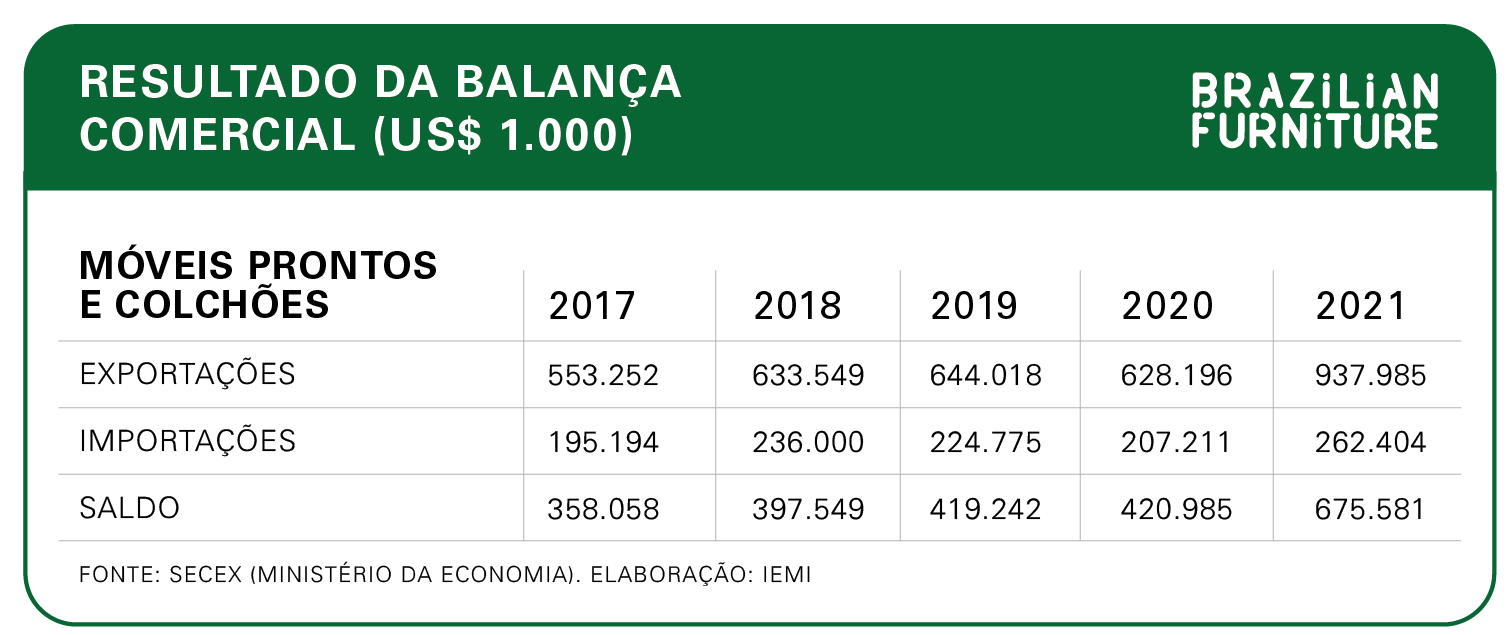Select balance value 675.581 for 2021

(1370, 509)
